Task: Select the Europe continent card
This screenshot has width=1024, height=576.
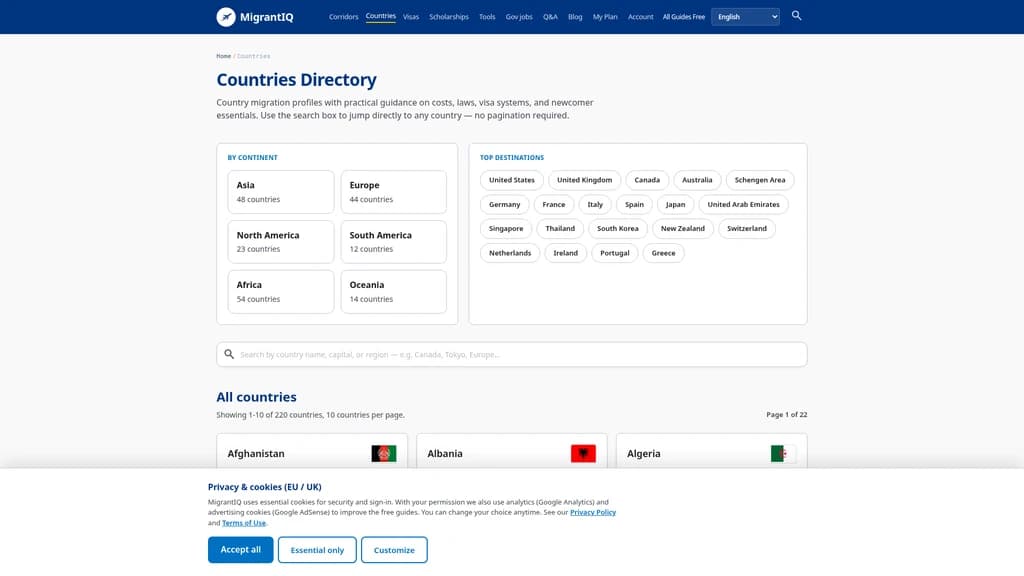Action: point(394,192)
